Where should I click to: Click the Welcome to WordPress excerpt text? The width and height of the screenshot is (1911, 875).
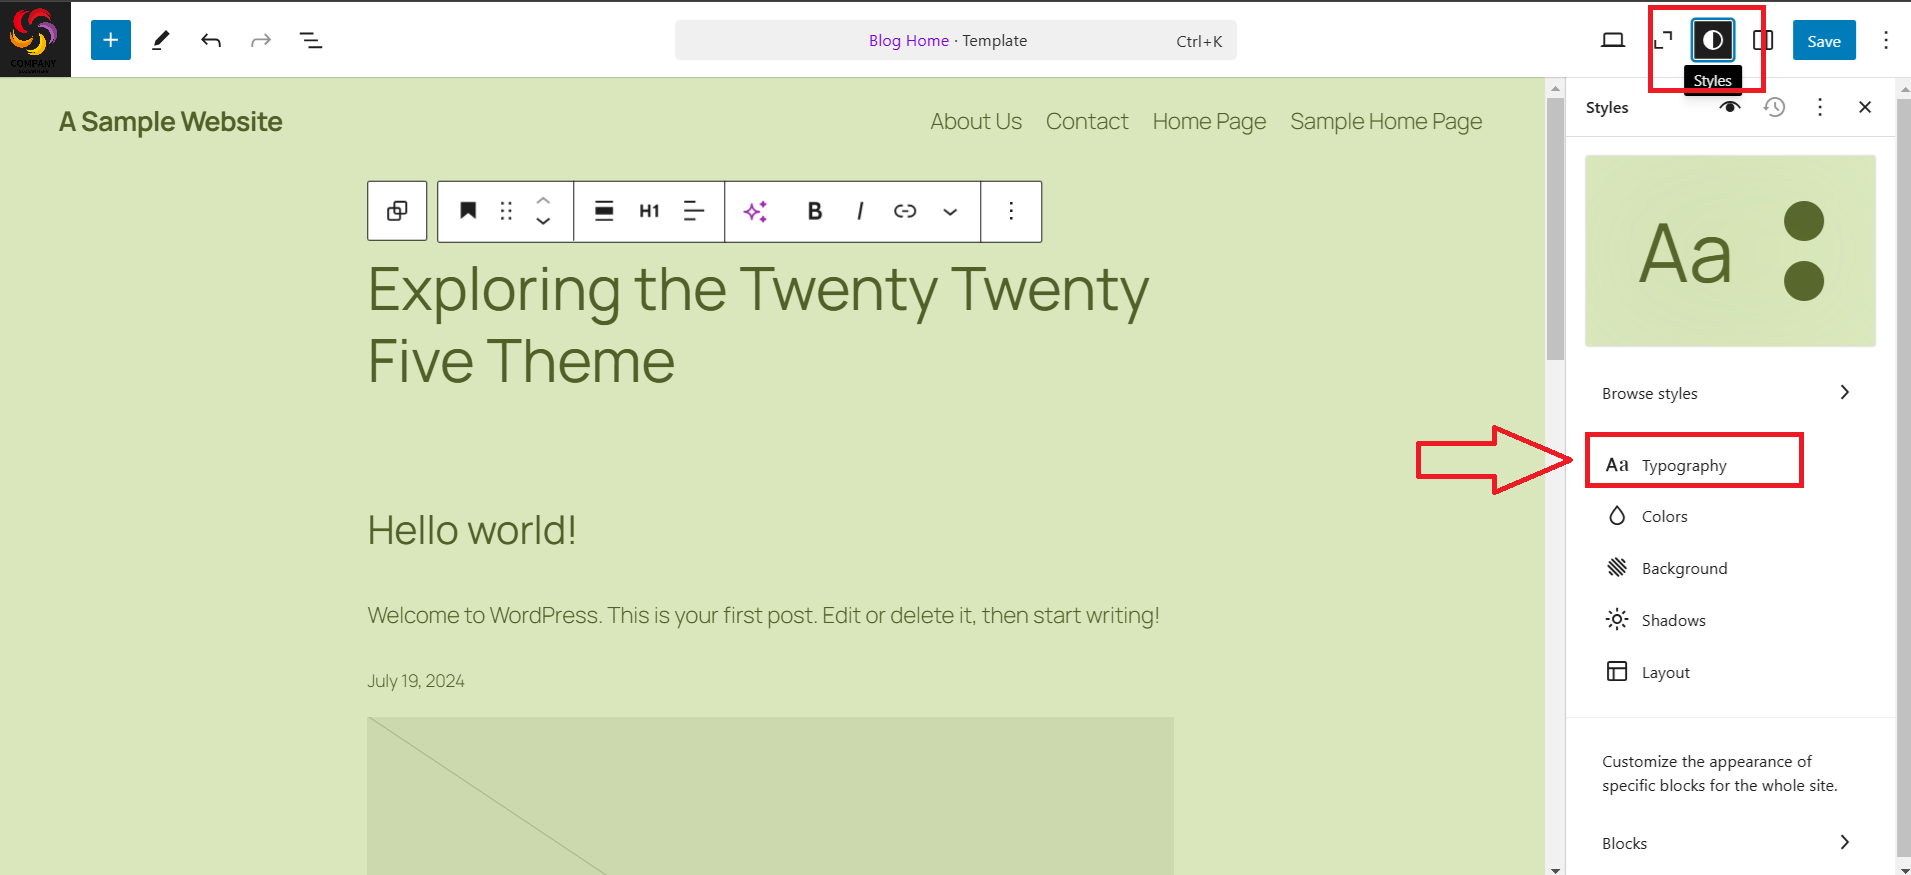764,615
